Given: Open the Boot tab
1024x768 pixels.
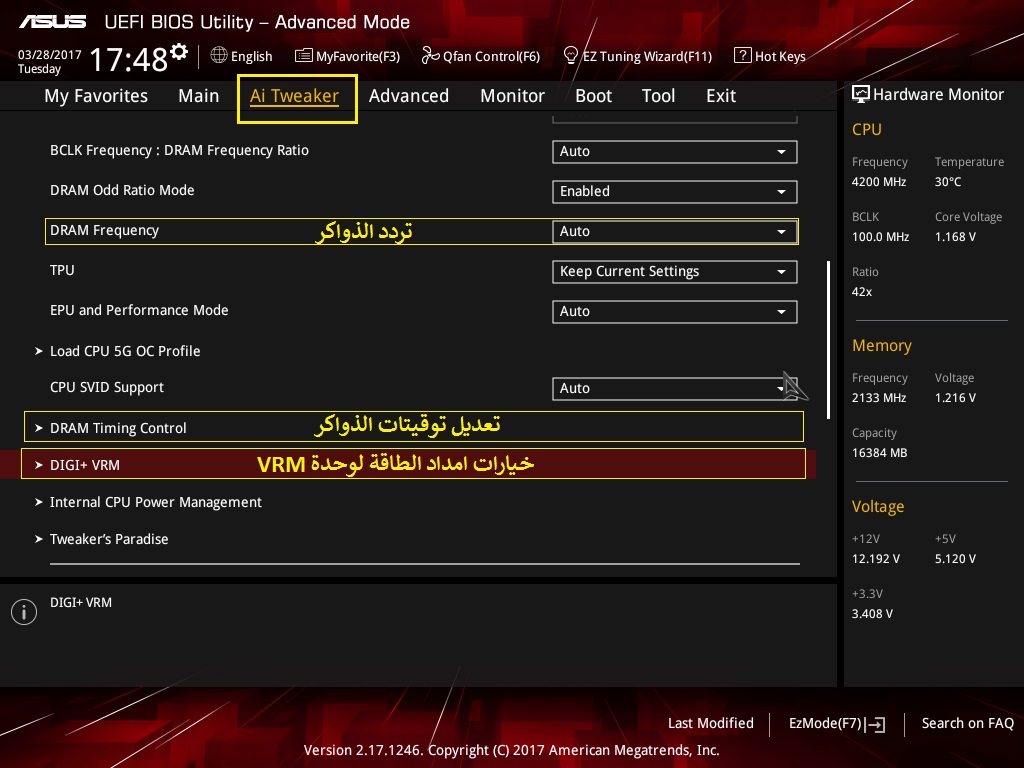Looking at the screenshot, I should [594, 96].
